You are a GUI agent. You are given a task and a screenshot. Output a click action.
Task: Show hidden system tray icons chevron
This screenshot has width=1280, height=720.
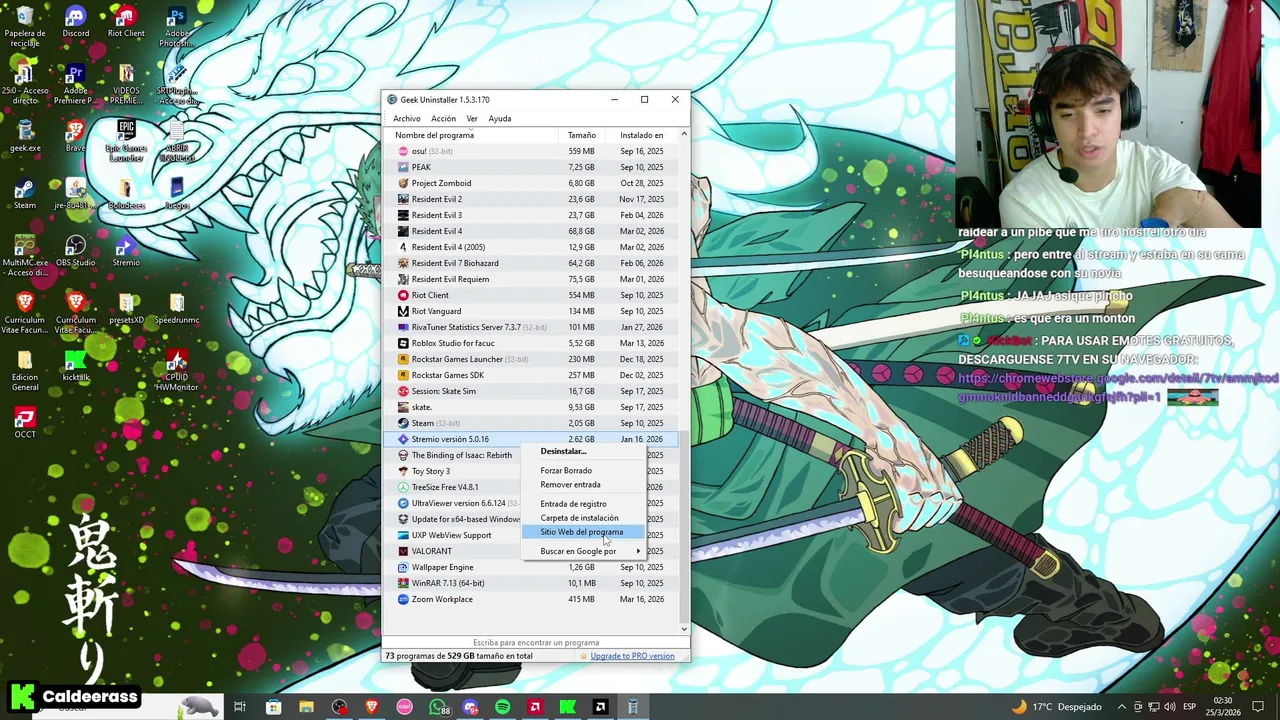1122,707
